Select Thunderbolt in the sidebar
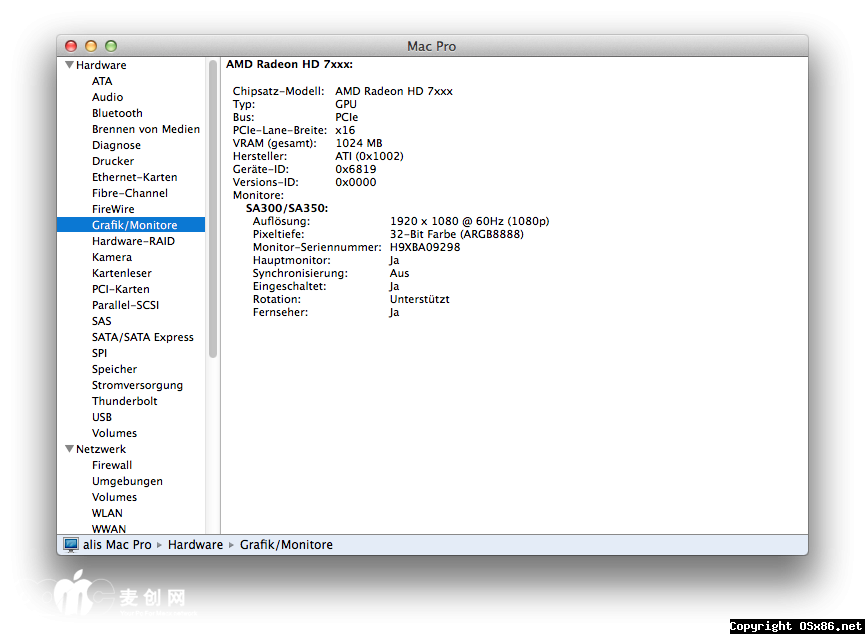The width and height of the screenshot is (865, 634). tap(124, 401)
